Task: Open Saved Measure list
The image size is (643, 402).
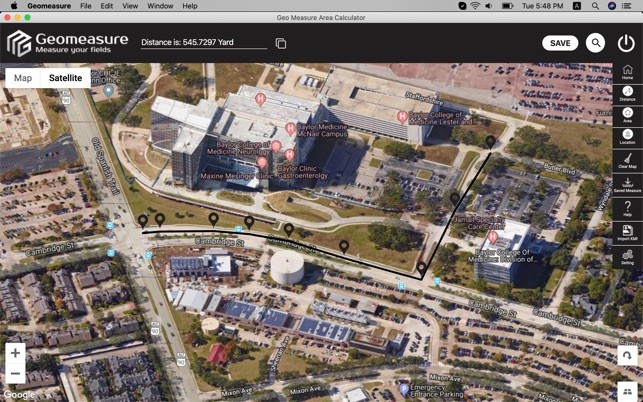Action: (x=627, y=184)
